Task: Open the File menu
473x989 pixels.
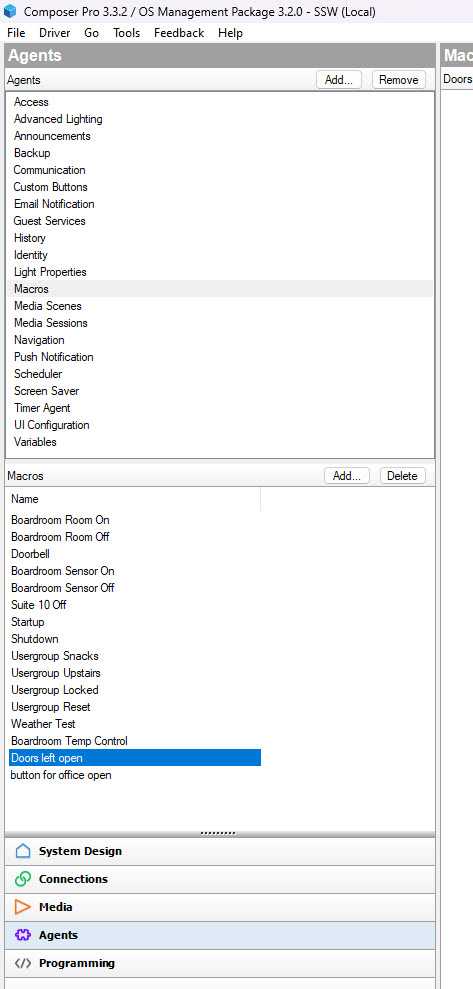Action: [x=16, y=33]
